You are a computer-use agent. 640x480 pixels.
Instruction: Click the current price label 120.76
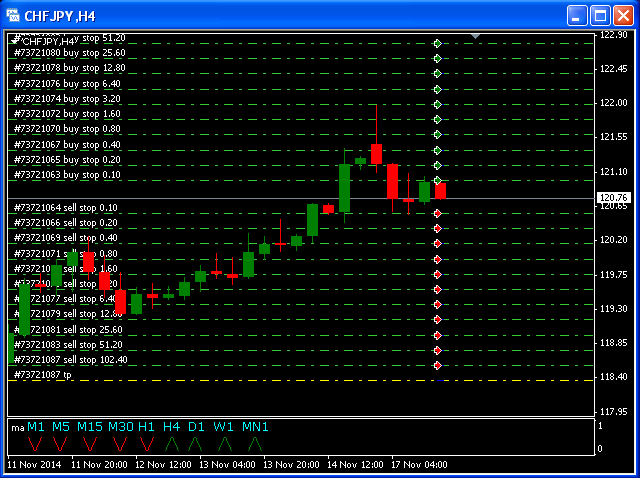(x=612, y=198)
